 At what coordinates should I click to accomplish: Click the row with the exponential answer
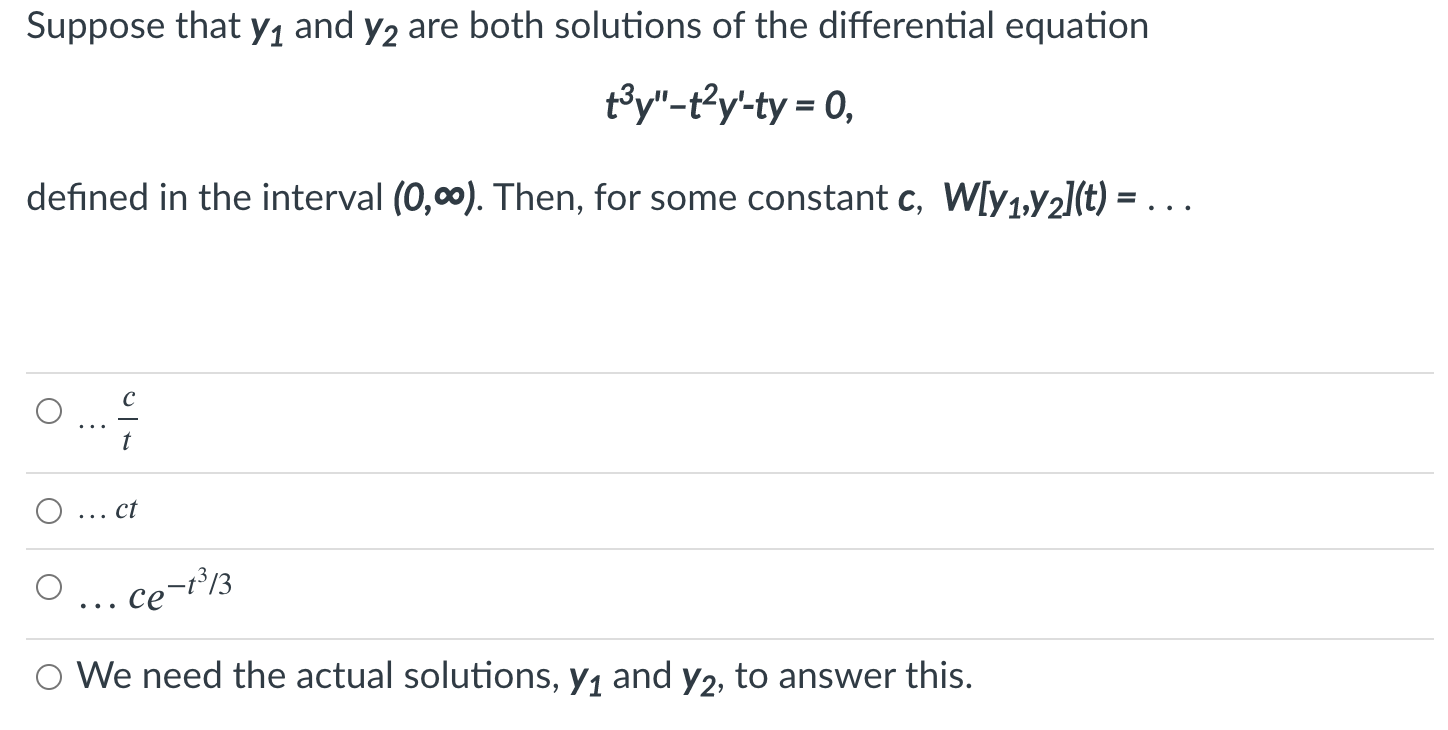(700, 590)
